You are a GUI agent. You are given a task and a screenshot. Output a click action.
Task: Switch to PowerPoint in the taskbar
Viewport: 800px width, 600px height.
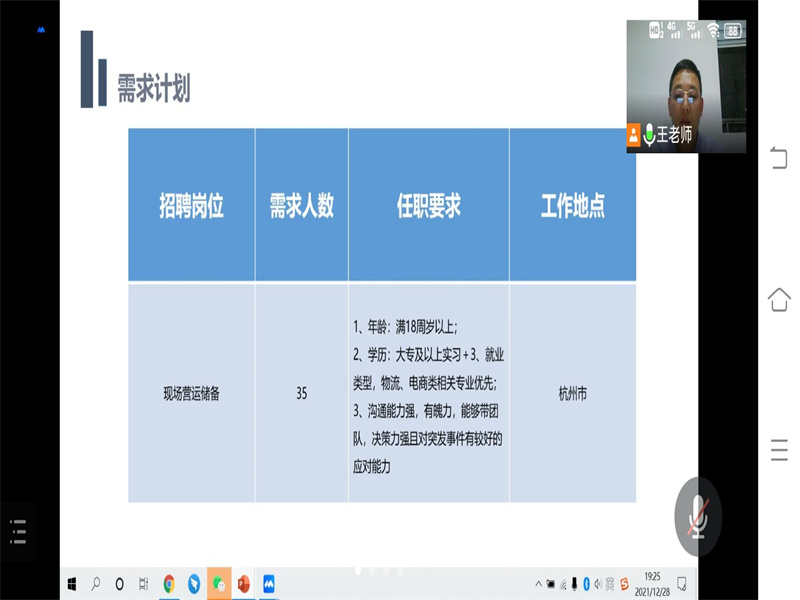[243, 583]
